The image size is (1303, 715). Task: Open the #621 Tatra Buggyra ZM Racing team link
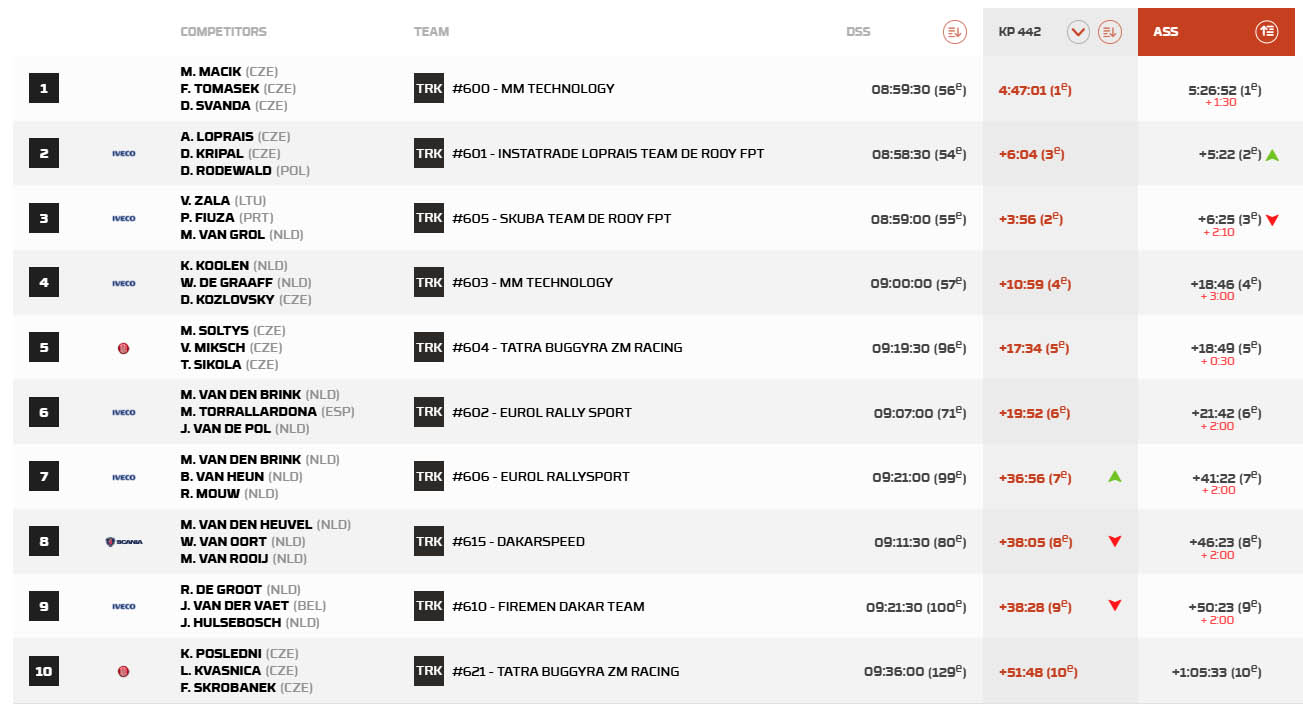[565, 671]
